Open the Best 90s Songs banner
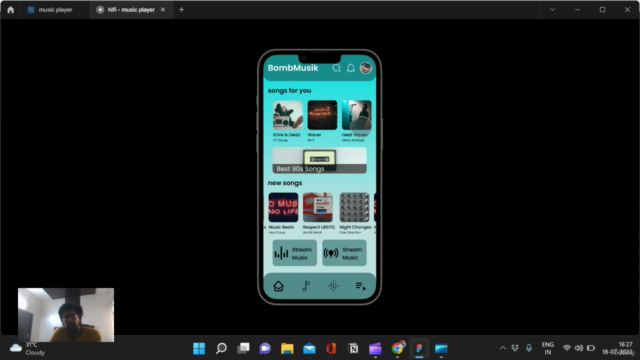640x360 pixels. click(320, 160)
